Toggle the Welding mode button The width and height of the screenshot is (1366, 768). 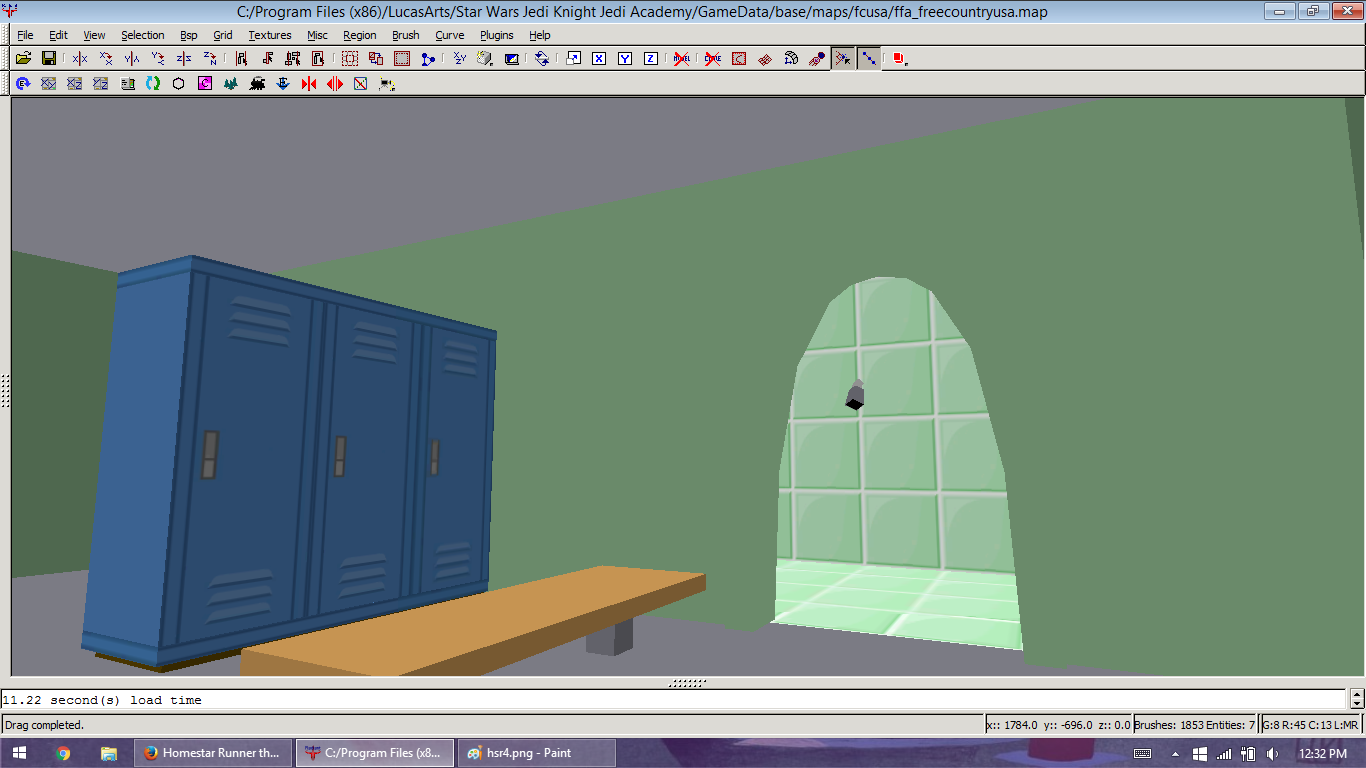point(843,59)
